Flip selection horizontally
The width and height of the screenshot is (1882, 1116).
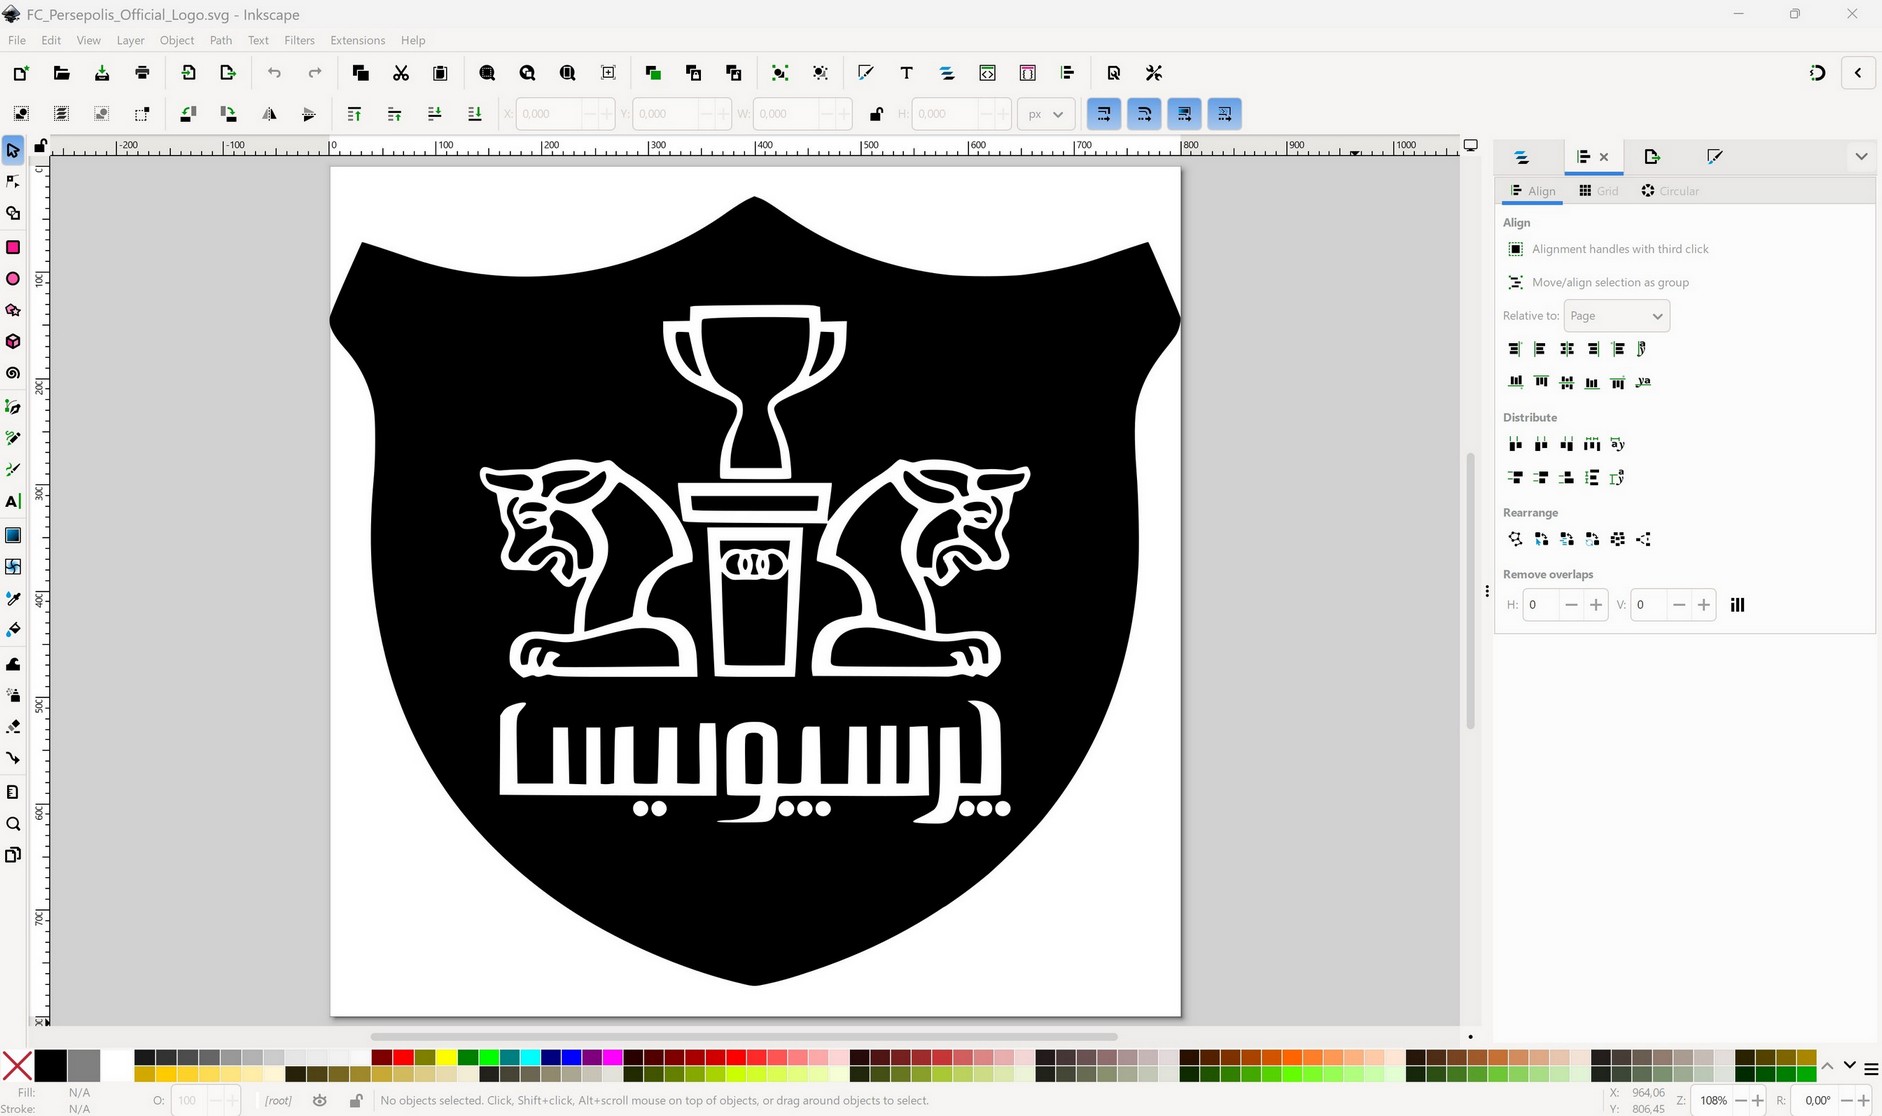(x=269, y=114)
